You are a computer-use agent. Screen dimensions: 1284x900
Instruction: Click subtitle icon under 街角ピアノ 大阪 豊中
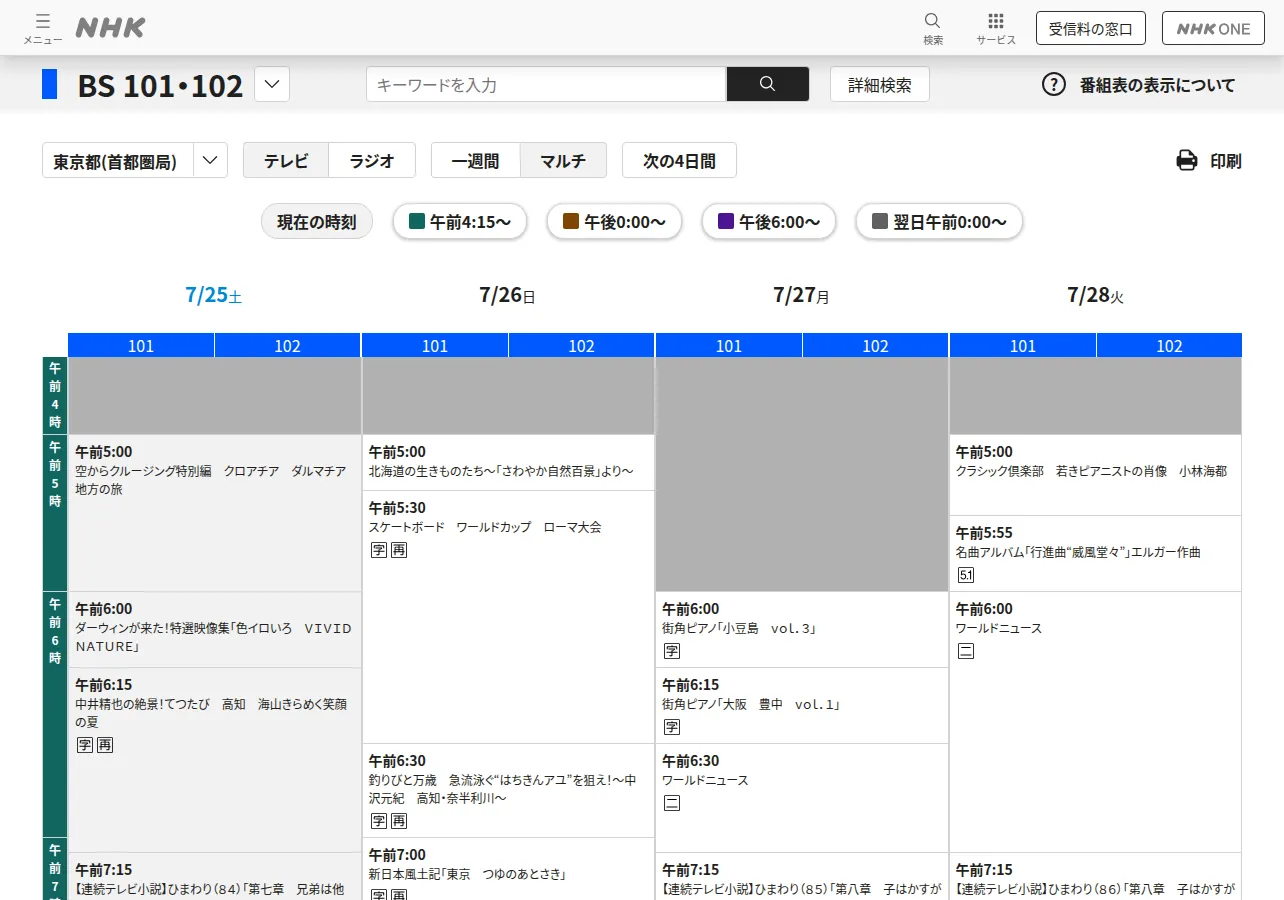(x=672, y=727)
